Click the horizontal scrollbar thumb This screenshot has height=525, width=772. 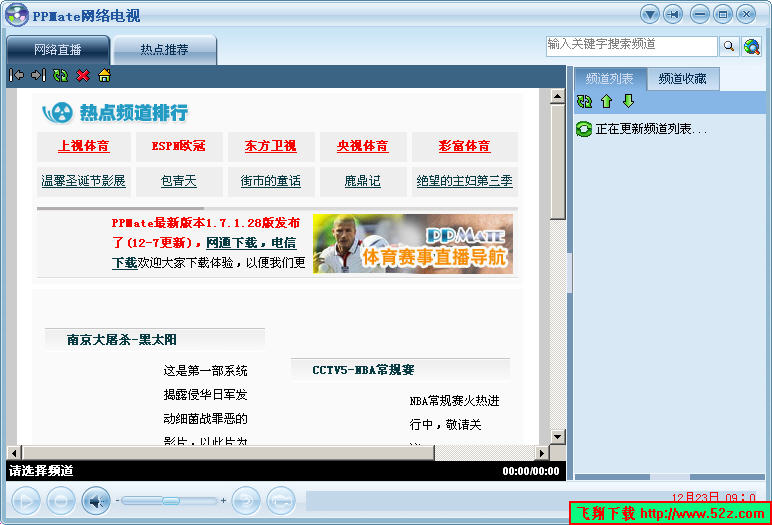point(228,453)
